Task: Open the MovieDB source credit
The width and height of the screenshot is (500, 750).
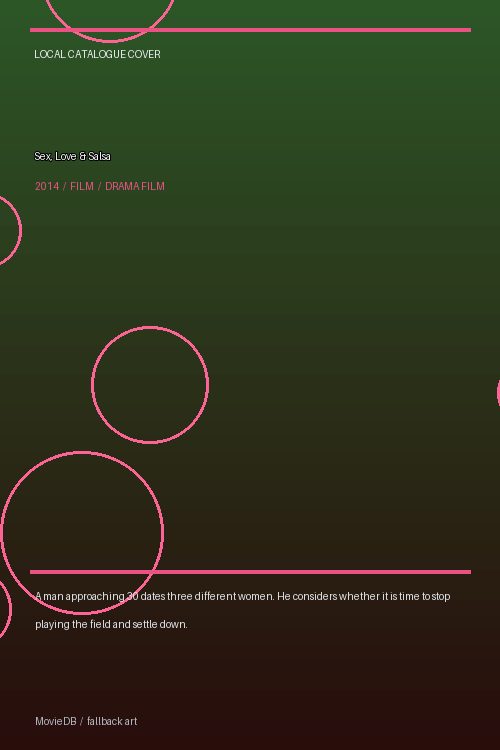Action: (56, 721)
